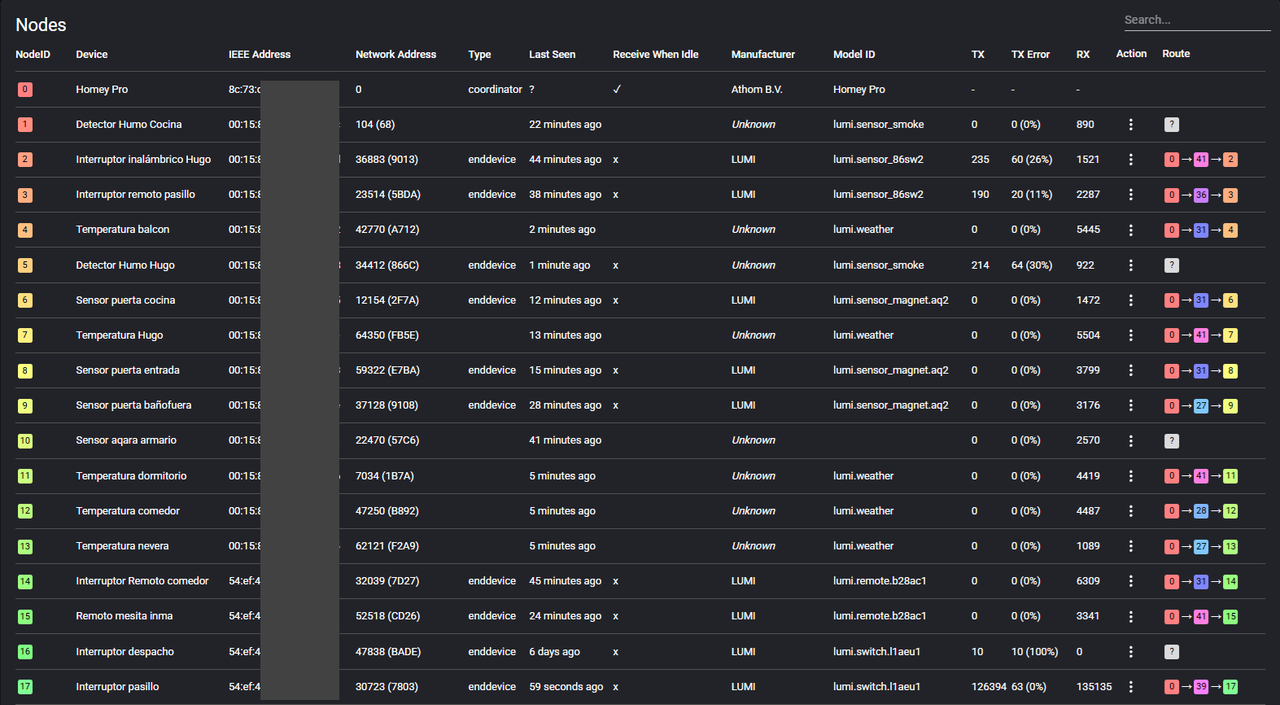Click route node 41 in Interruptor inalámbrico Hugo row
Viewport: 1280px width, 705px height.
pos(1201,160)
